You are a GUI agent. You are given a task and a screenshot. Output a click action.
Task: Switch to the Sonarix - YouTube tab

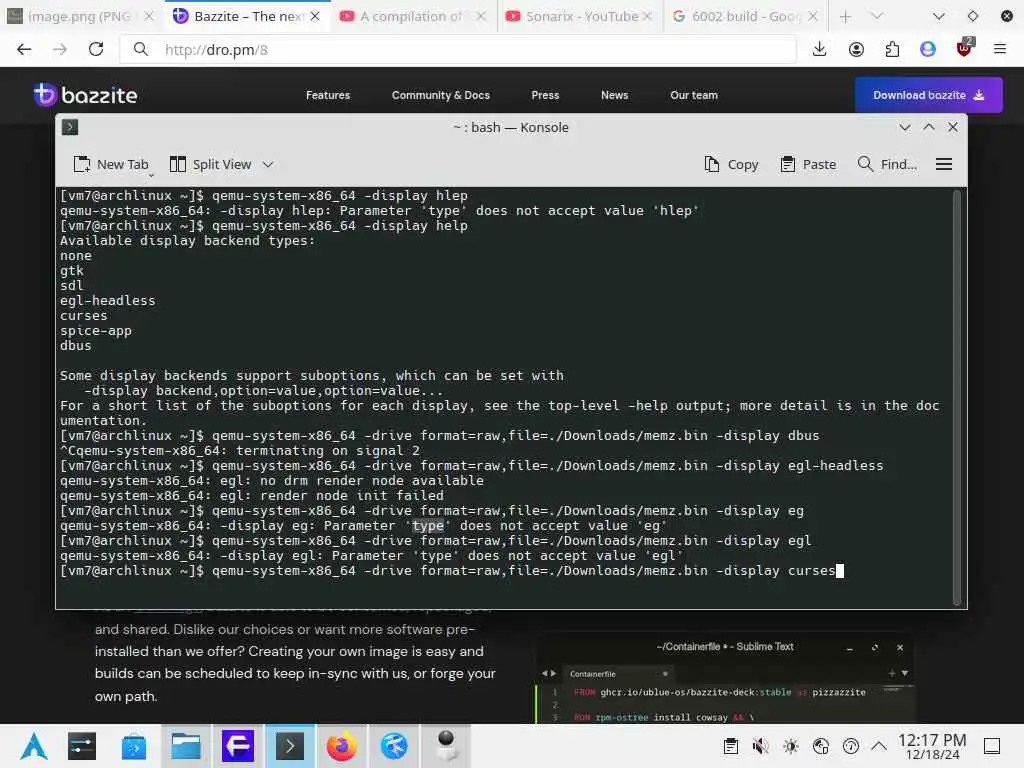(581, 16)
